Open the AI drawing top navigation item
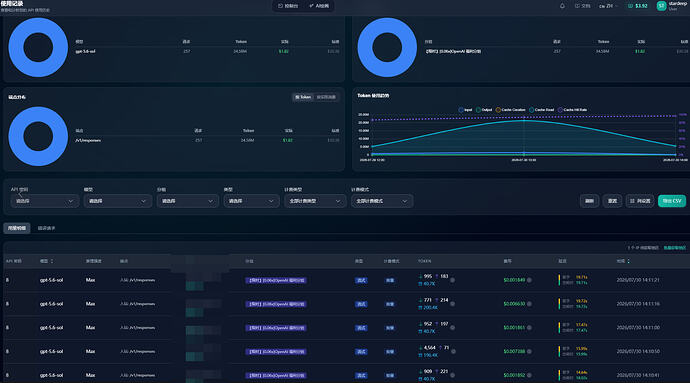The width and height of the screenshot is (690, 383). pyautogui.click(x=319, y=6)
